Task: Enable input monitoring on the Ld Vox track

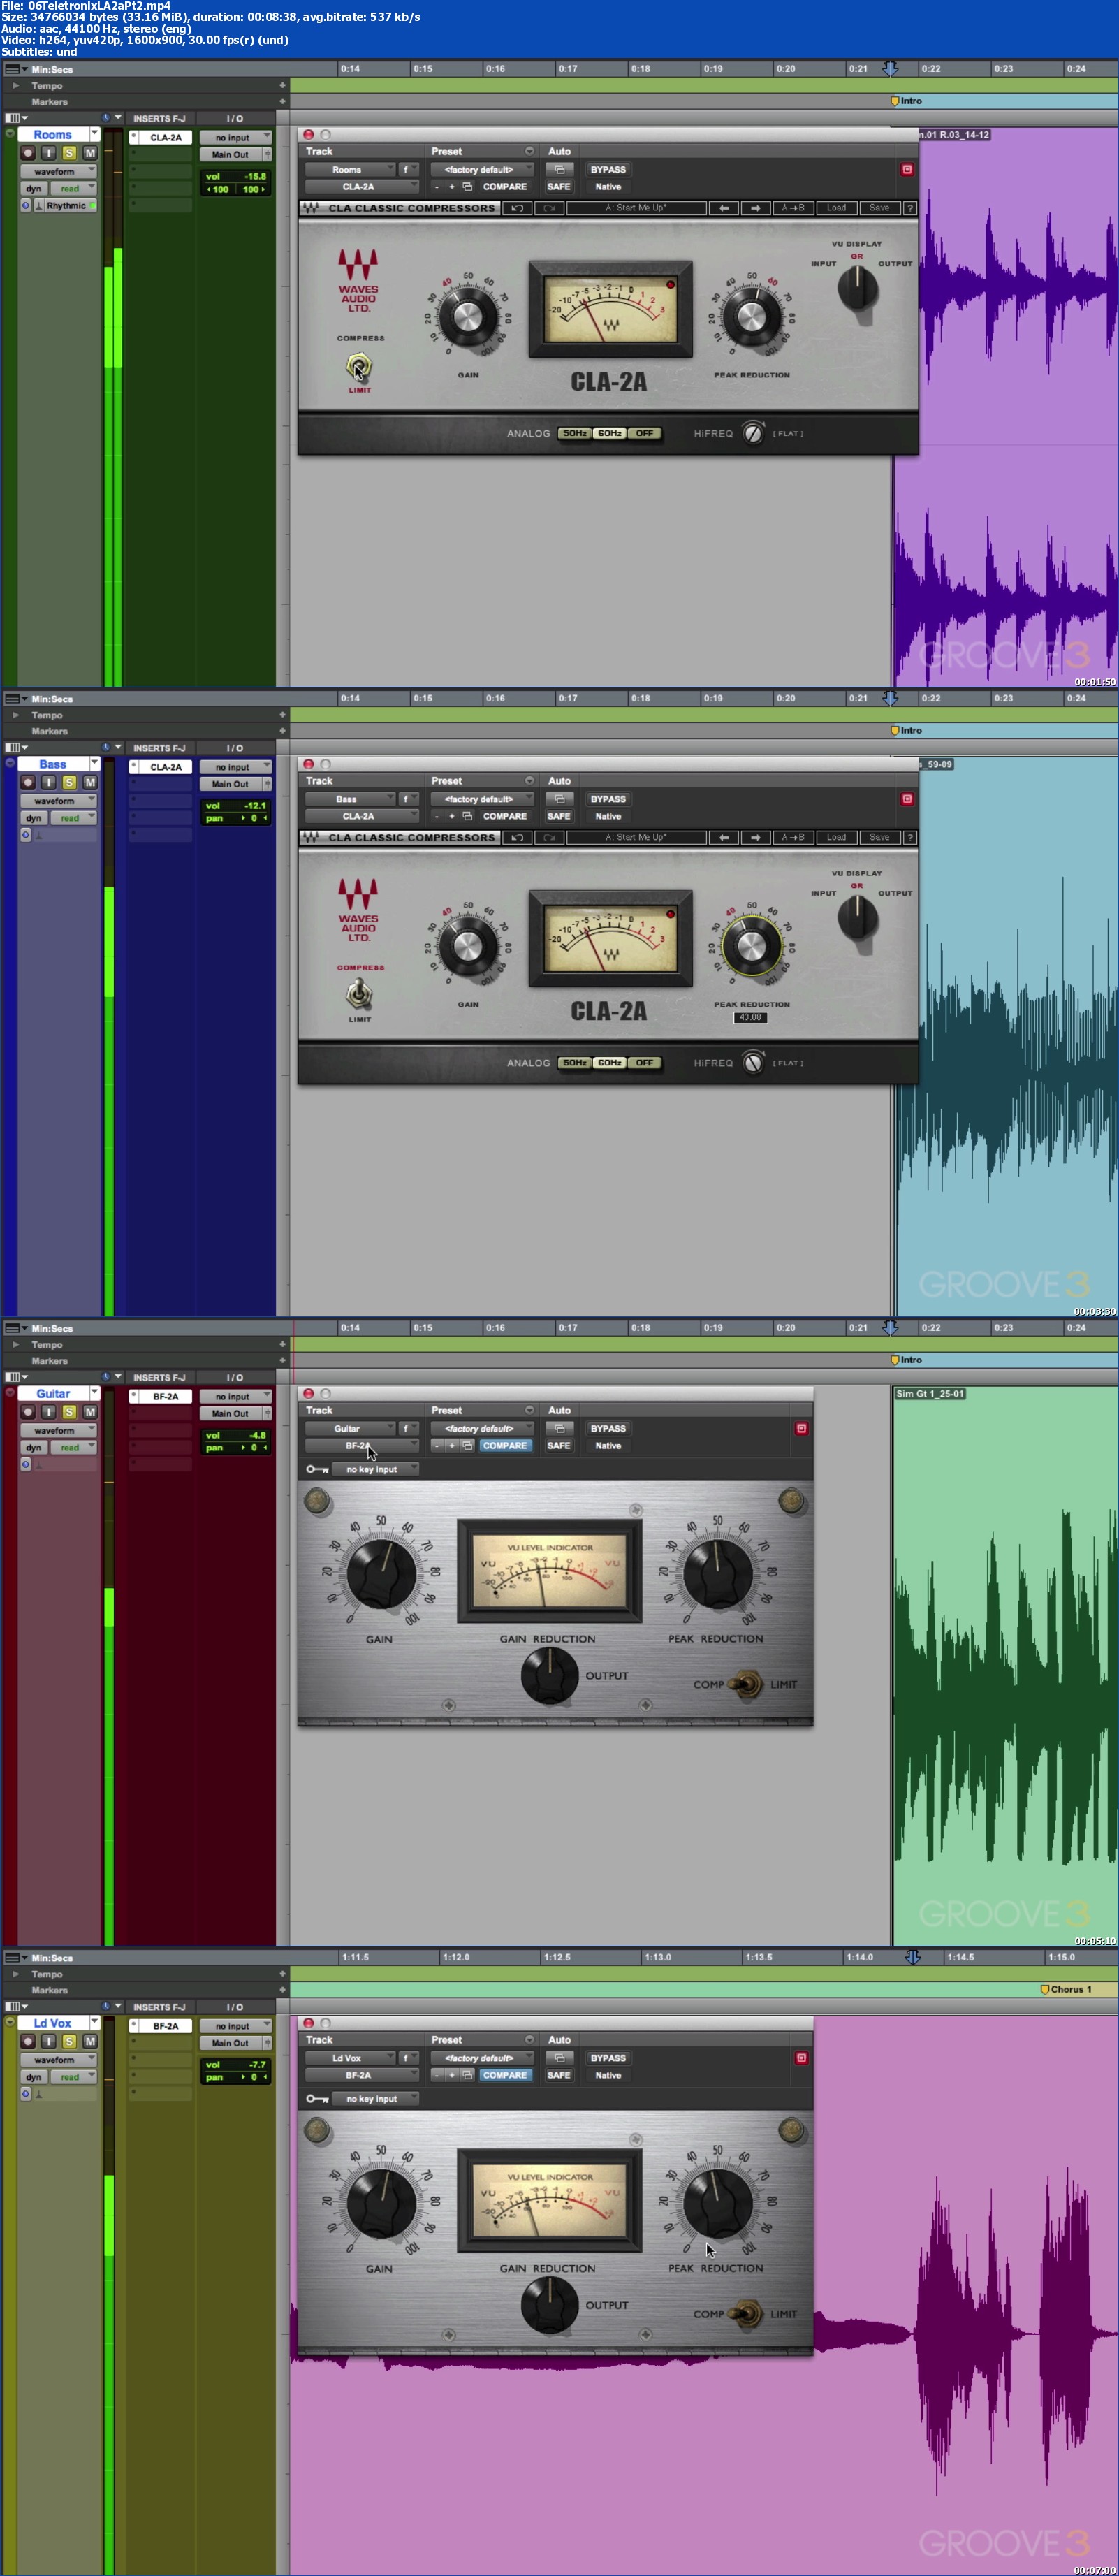Action: (48, 2042)
